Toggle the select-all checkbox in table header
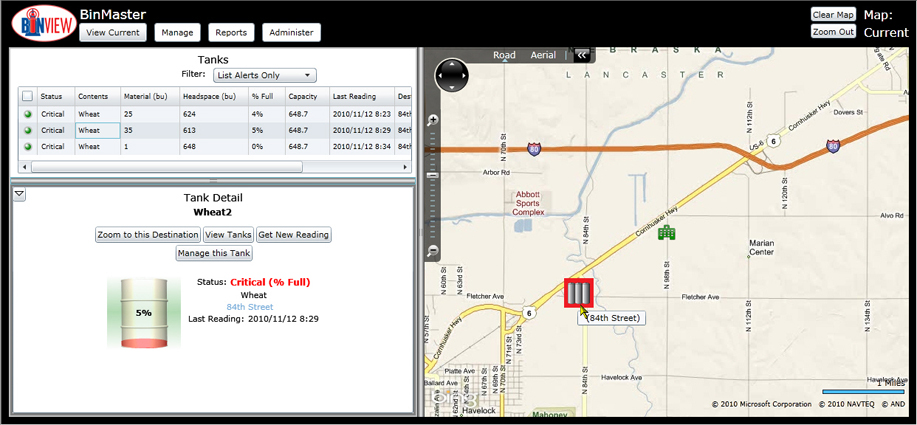Viewport: 917px width, 425px height. coord(27,96)
